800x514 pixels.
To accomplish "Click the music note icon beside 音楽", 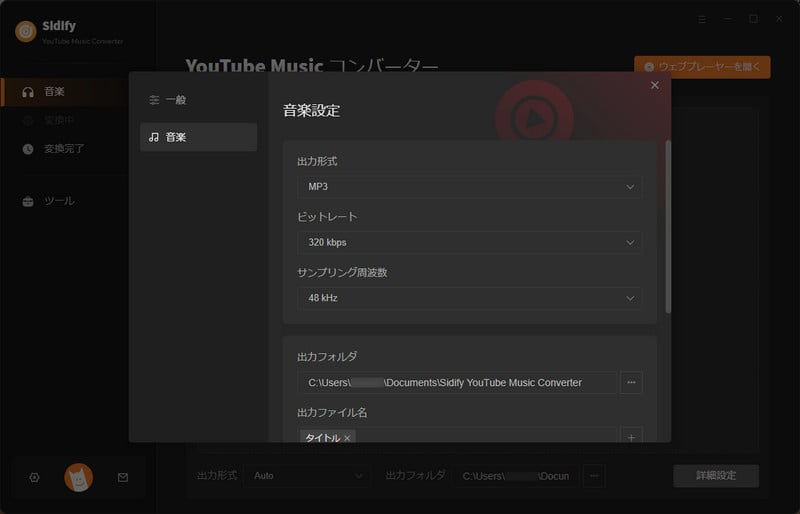I will pyautogui.click(x=154, y=137).
